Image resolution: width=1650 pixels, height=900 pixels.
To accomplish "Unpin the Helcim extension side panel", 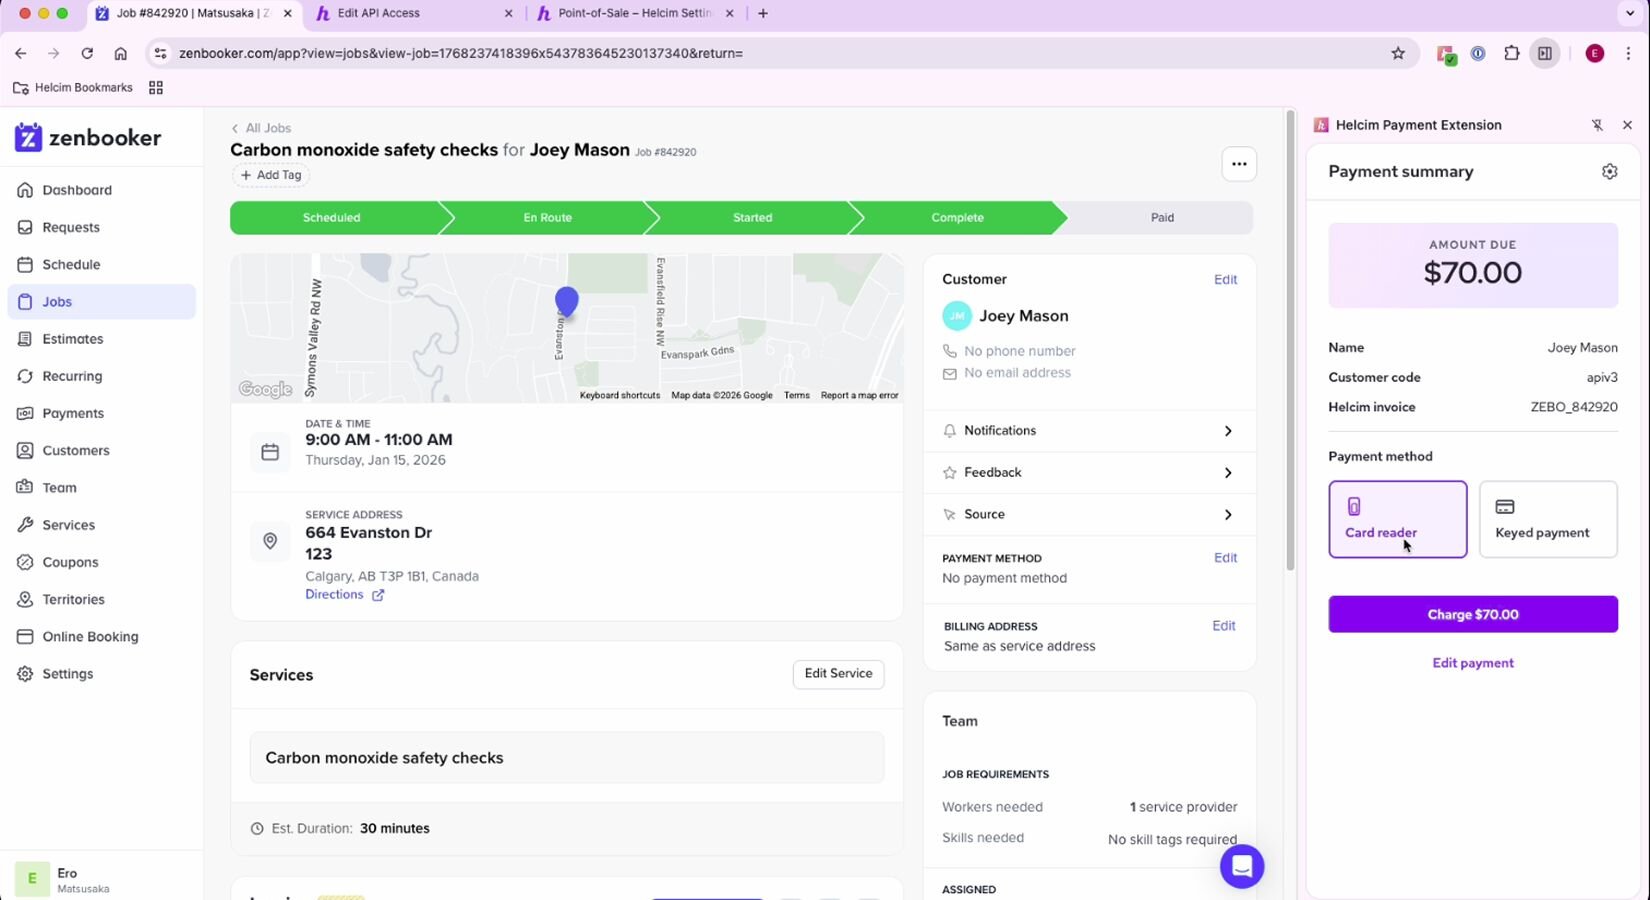I will pos(1597,125).
